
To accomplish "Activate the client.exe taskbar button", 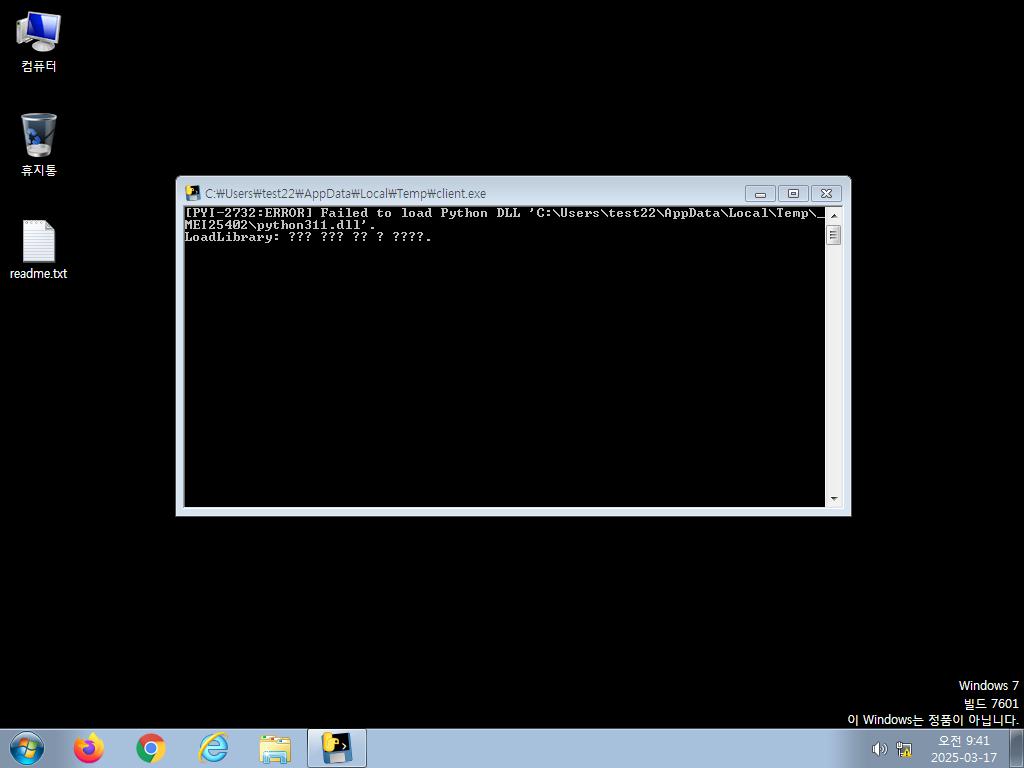I will pos(337,748).
